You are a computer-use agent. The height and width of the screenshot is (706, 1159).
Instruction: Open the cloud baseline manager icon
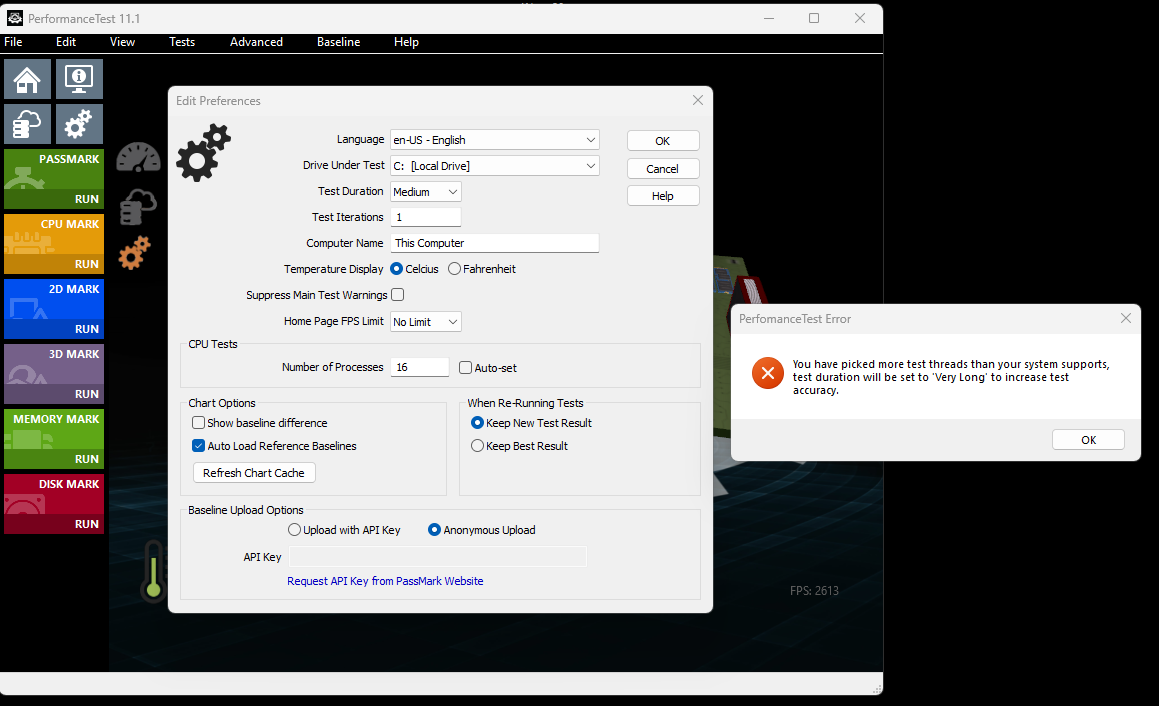[x=27, y=123]
